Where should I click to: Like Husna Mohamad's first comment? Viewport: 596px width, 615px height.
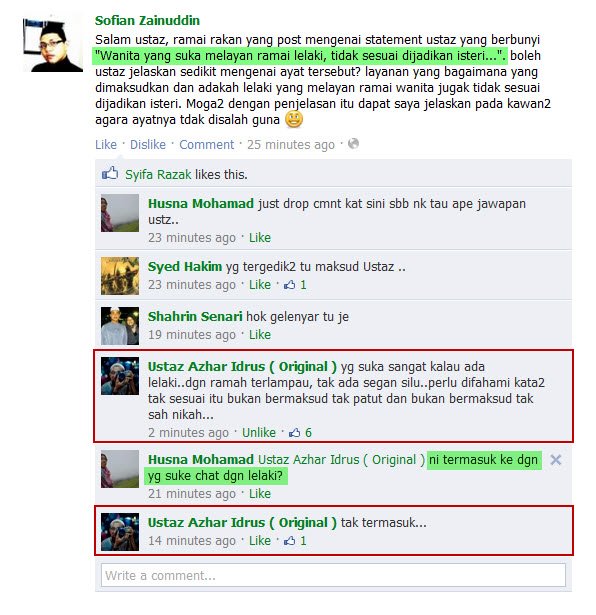point(260,238)
